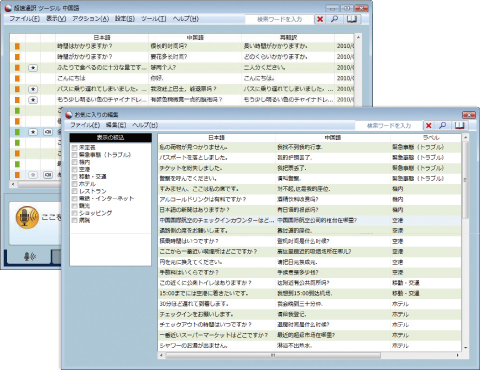
Task: Select row 日本語の新聞はありますか？
Action: [x=310, y=210]
